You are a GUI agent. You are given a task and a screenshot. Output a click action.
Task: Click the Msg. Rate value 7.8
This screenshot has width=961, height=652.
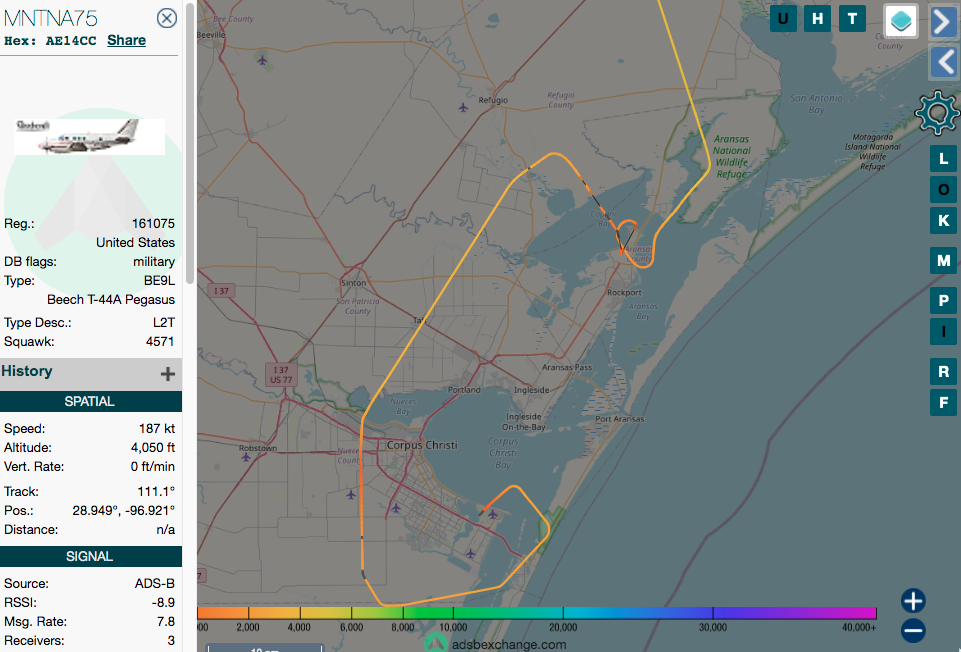[165, 621]
